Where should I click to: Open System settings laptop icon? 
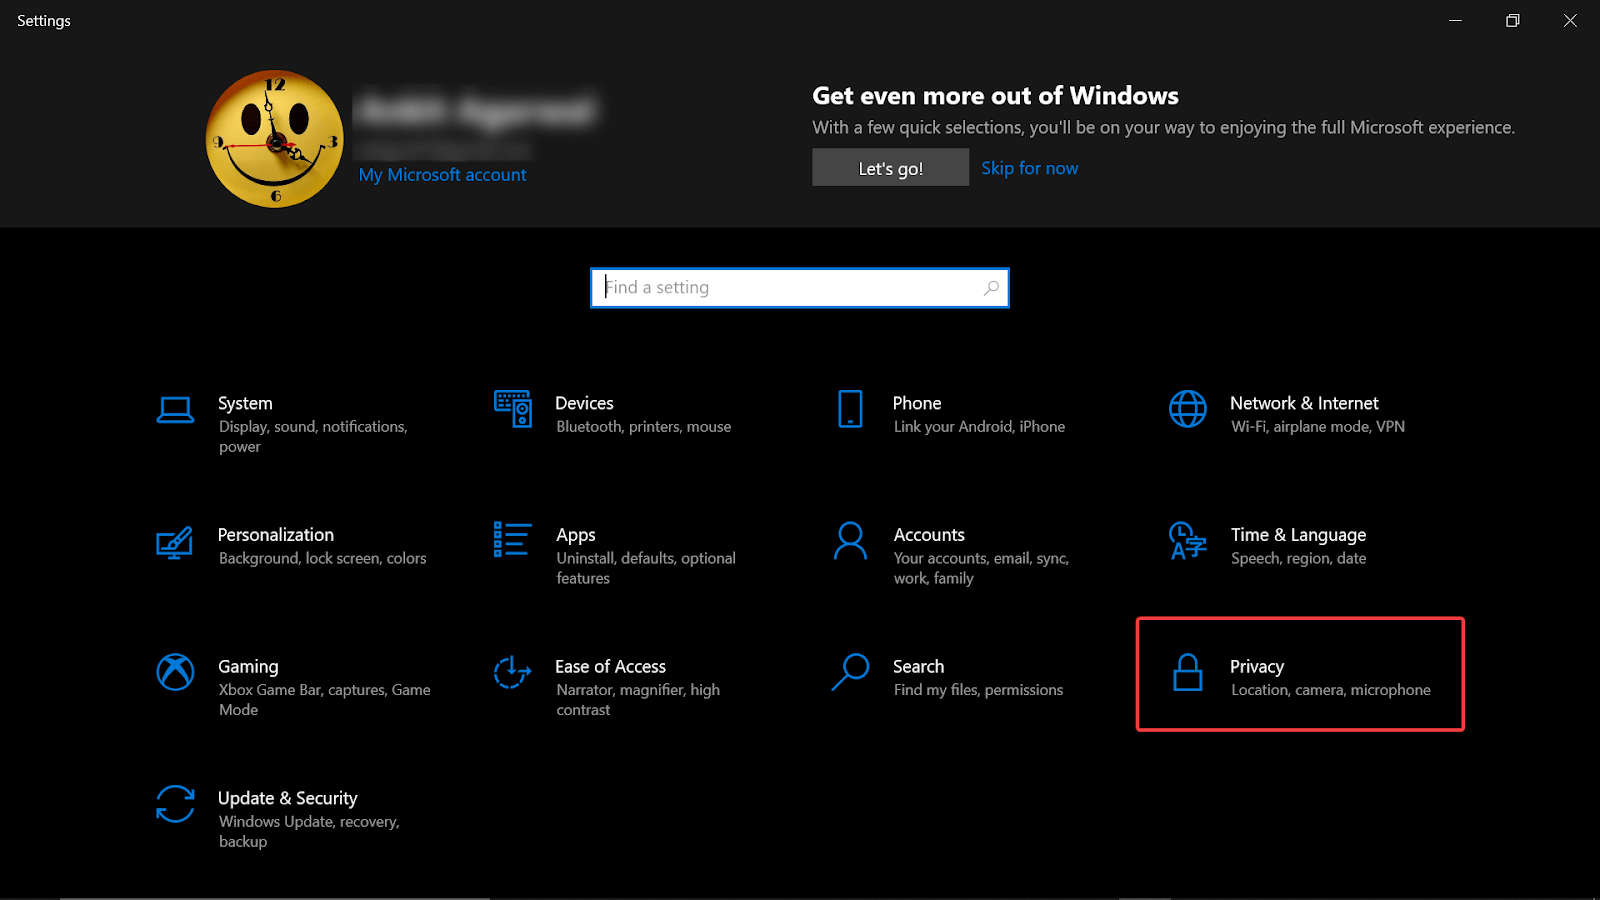pyautogui.click(x=175, y=410)
